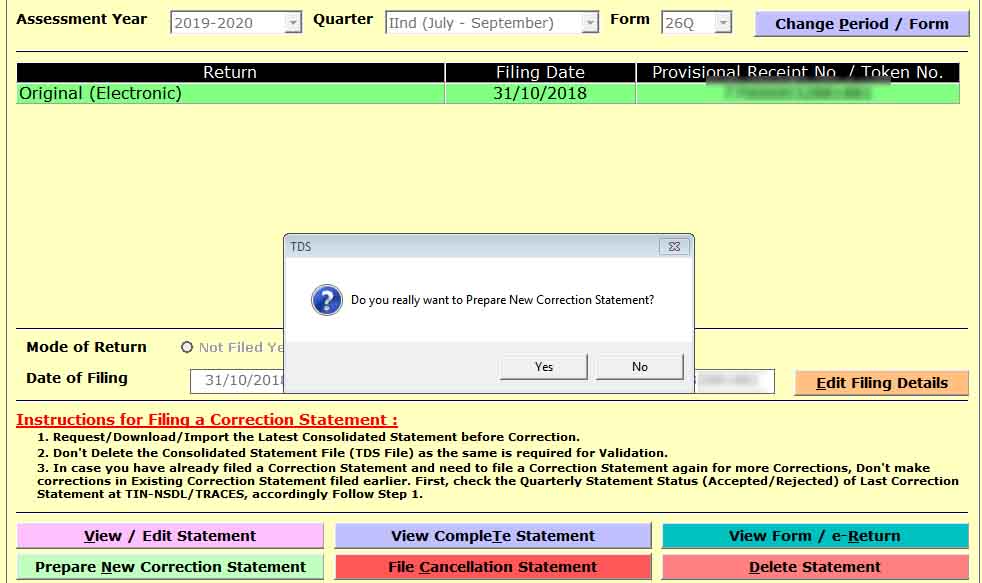The height and width of the screenshot is (583, 982).
Task: Open the Form 26Q dropdown
Action: (x=722, y=23)
